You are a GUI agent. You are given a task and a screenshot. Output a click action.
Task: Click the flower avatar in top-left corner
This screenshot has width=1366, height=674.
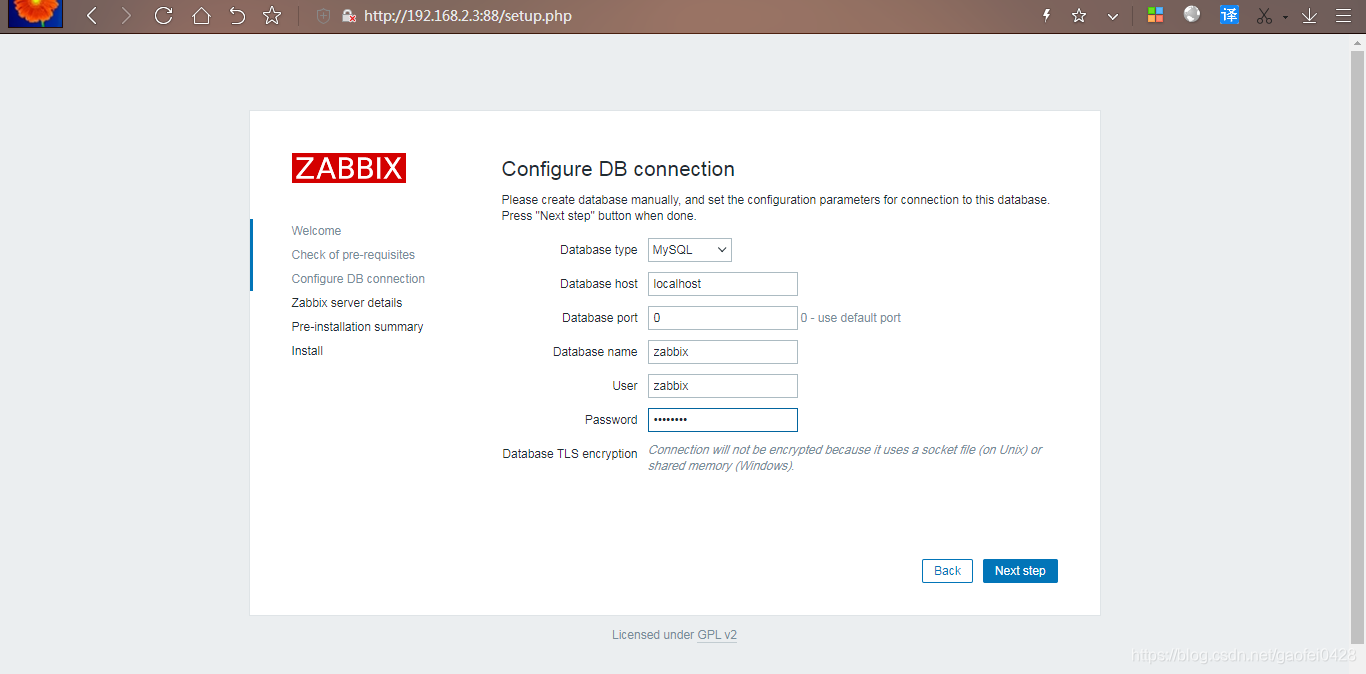[x=36, y=13]
